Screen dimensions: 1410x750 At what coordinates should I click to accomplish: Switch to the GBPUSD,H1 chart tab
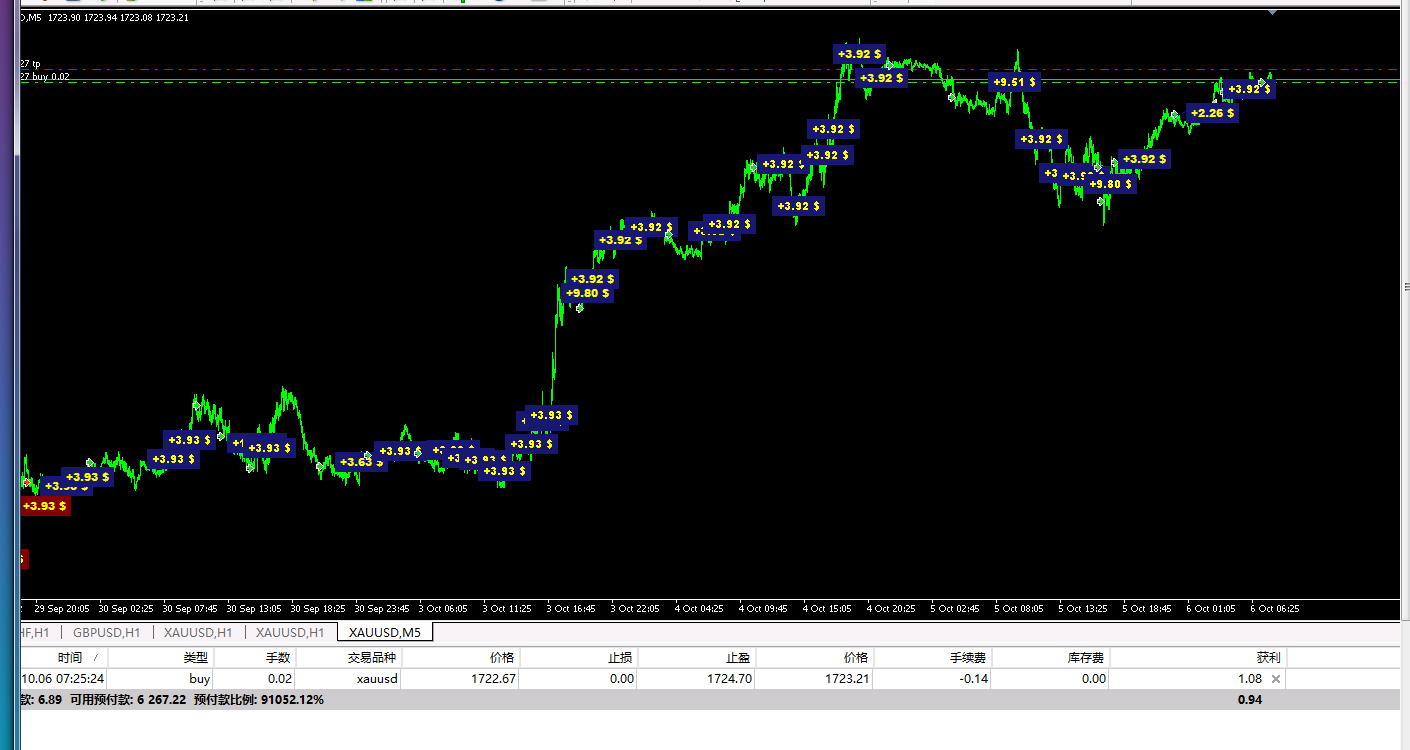[106, 632]
